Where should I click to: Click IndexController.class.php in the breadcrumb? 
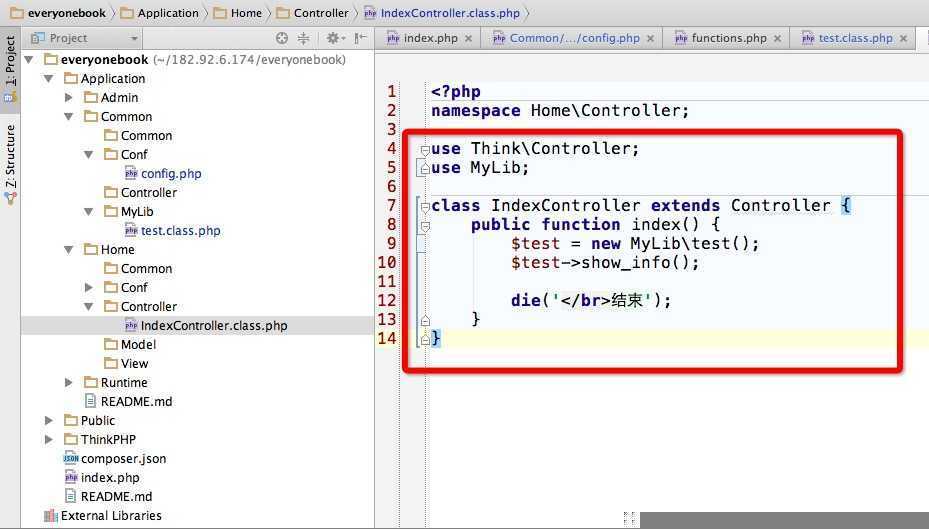442,13
